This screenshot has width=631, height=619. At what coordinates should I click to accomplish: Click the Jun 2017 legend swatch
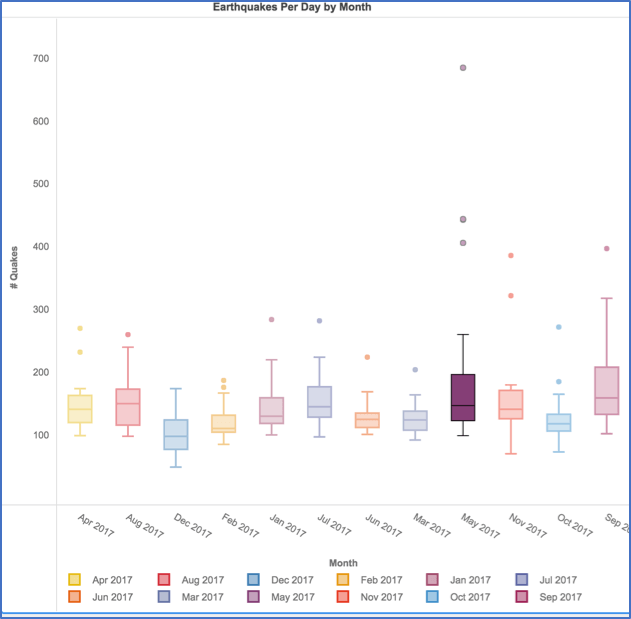pos(74,597)
